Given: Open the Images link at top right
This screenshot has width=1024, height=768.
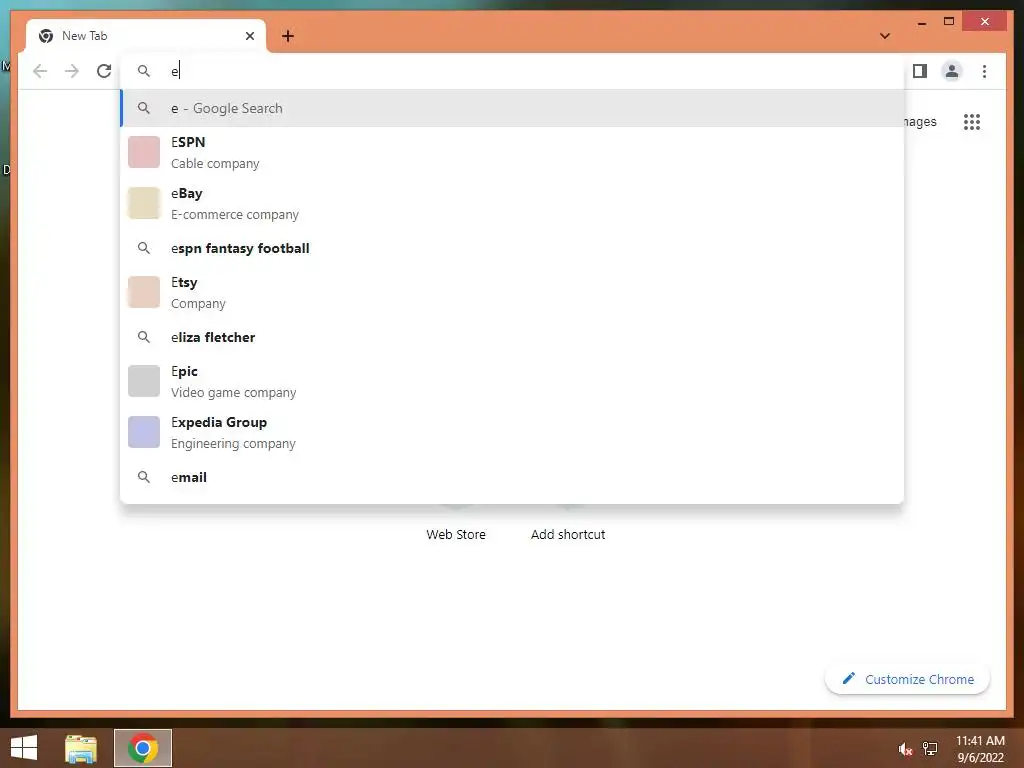Looking at the screenshot, I should click(920, 121).
